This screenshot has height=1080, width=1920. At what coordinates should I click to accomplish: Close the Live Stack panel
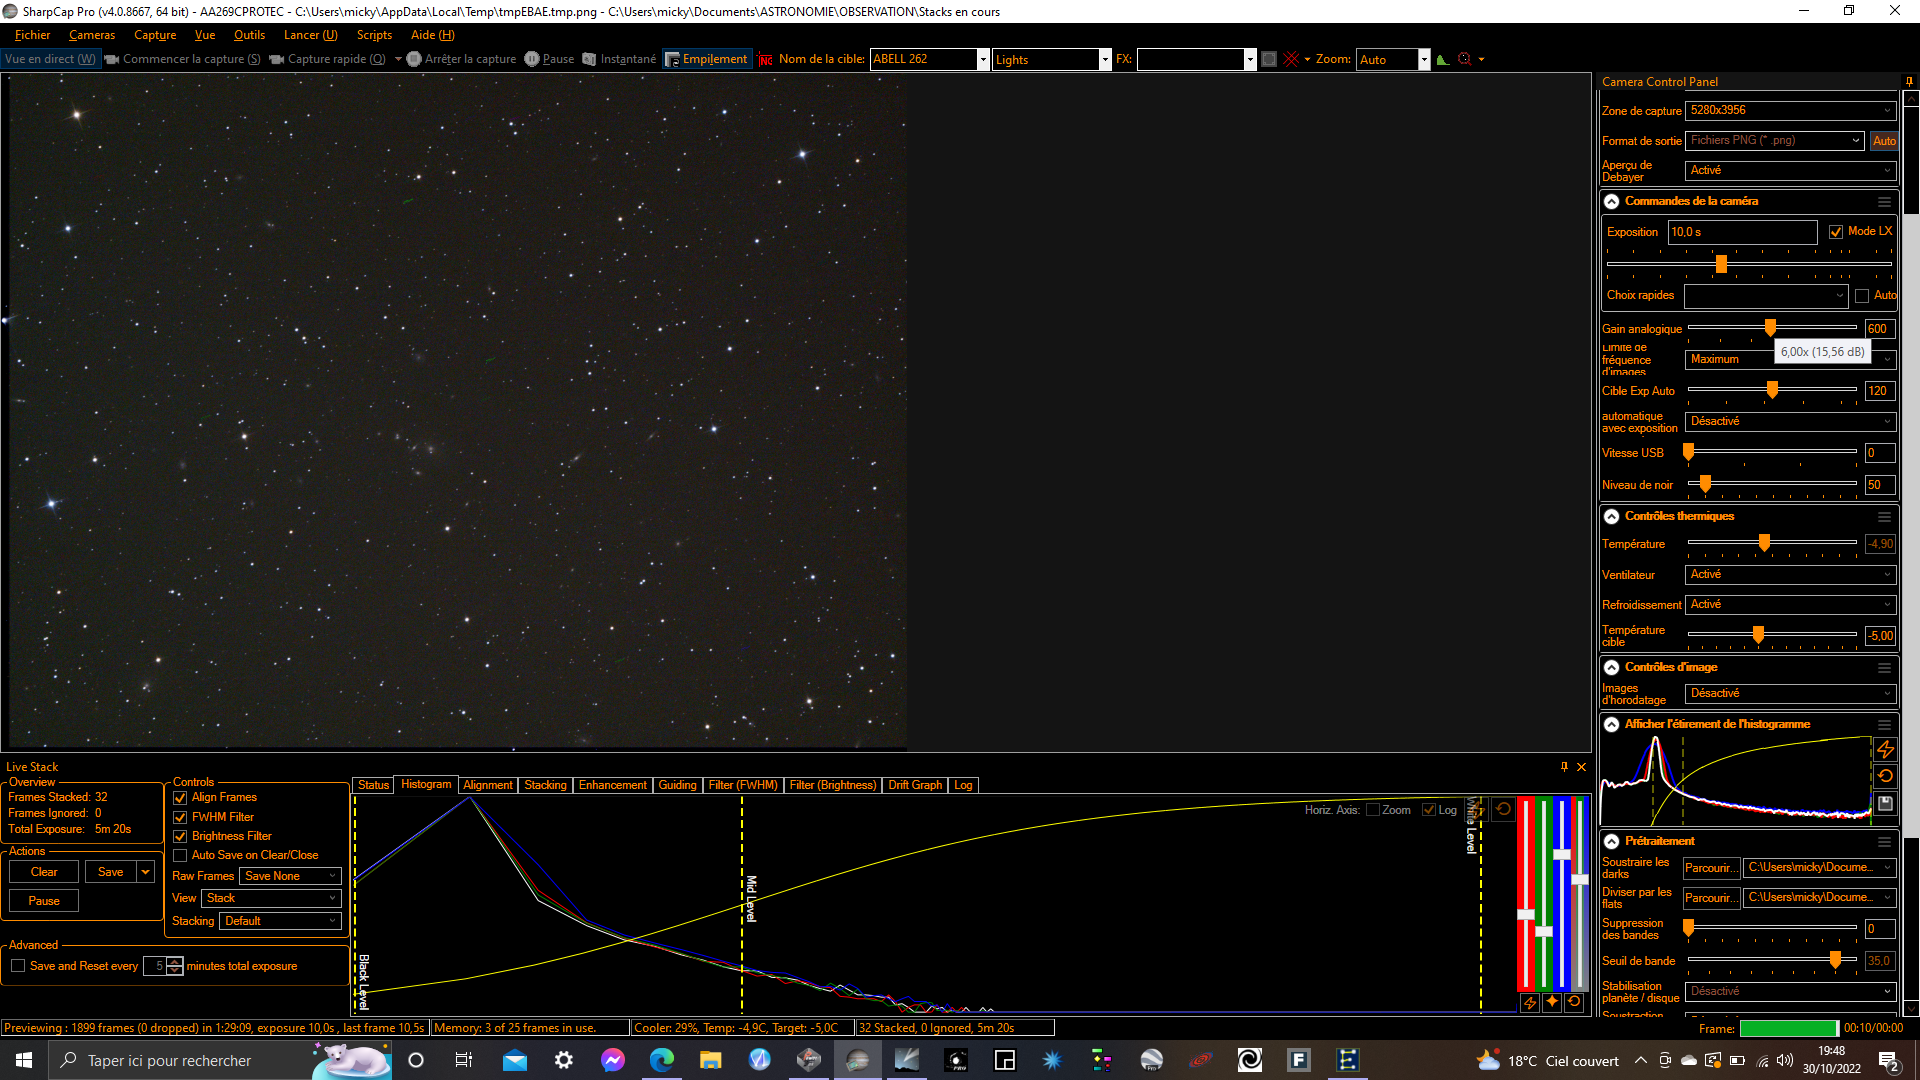tap(1581, 767)
